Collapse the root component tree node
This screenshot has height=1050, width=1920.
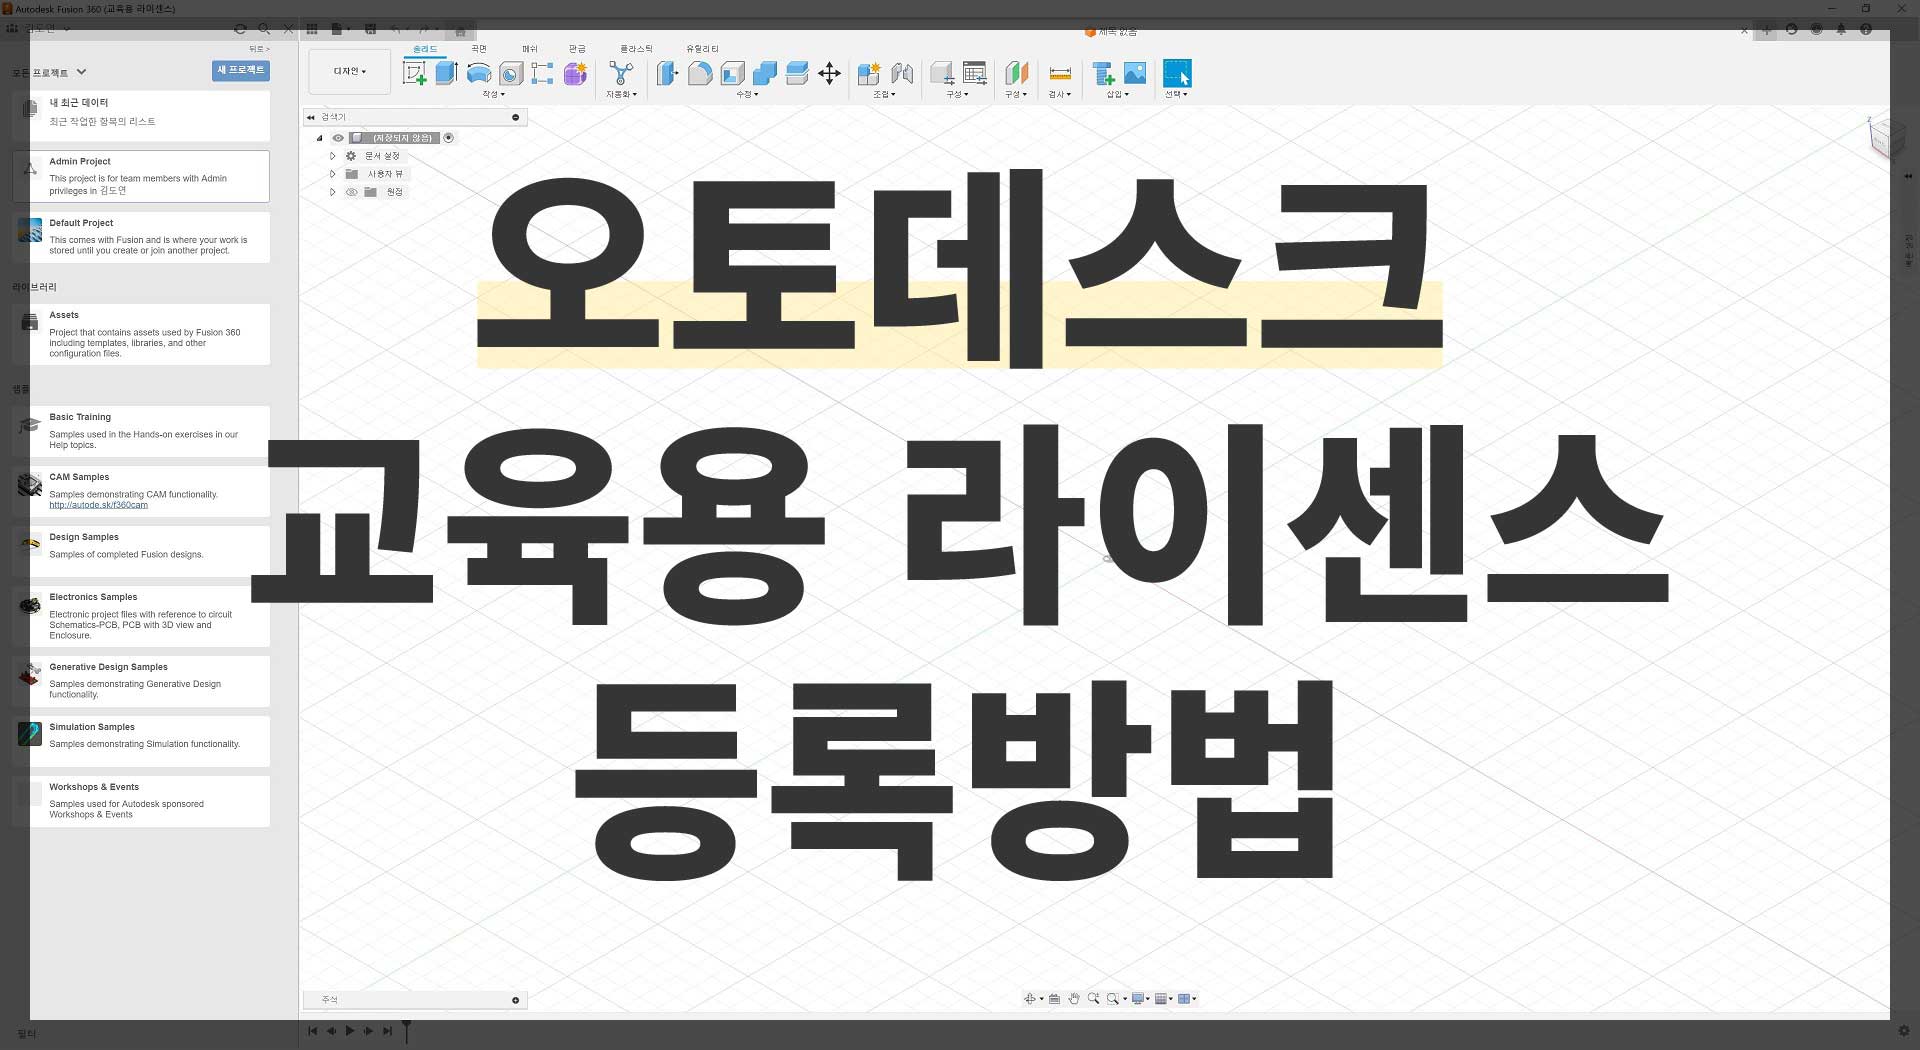320,138
